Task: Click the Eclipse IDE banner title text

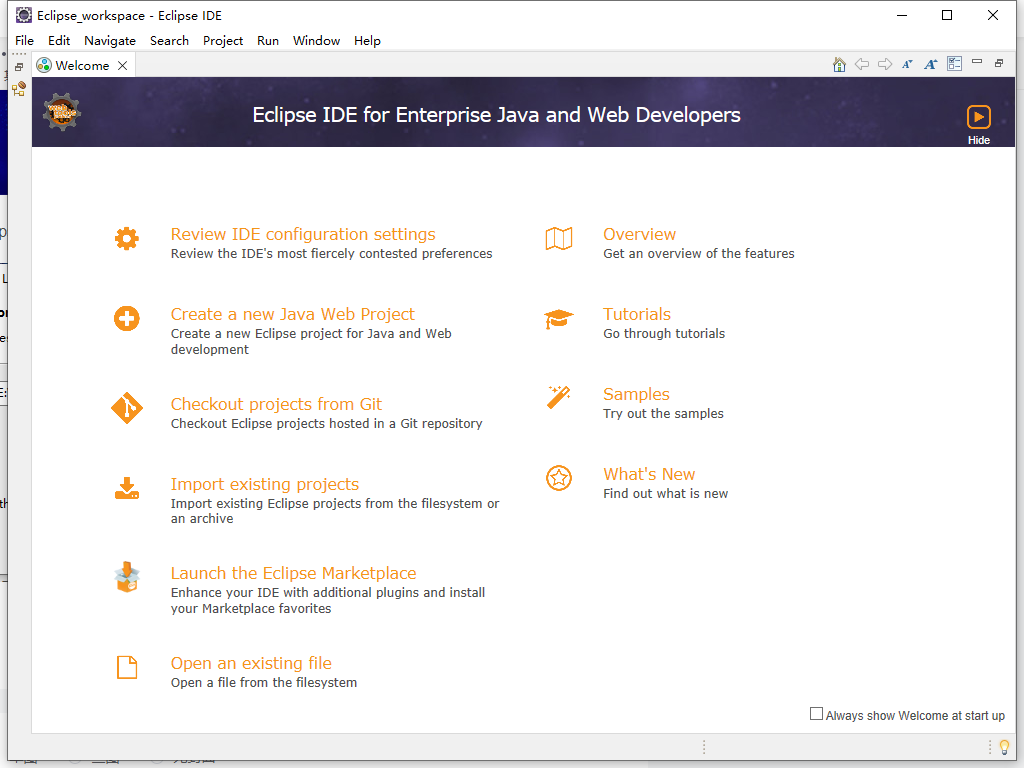Action: [x=496, y=115]
